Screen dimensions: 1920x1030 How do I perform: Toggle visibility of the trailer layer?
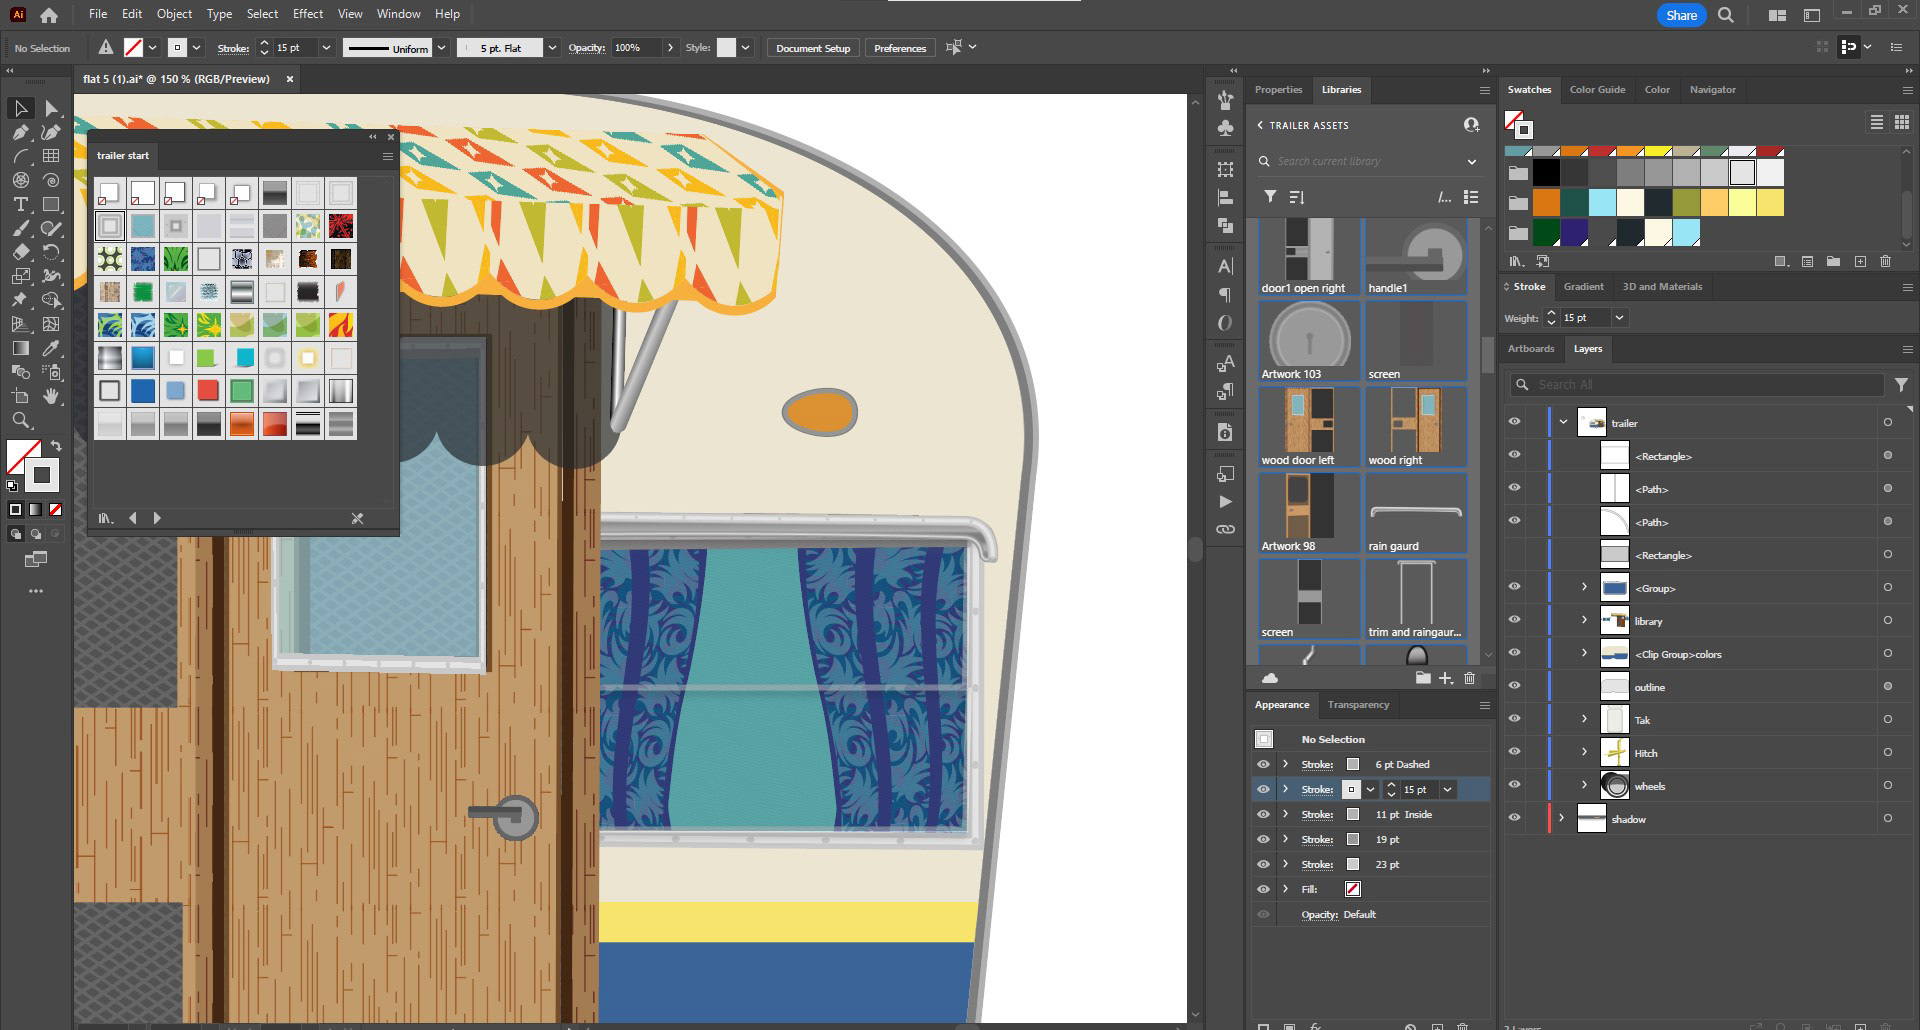(x=1514, y=422)
